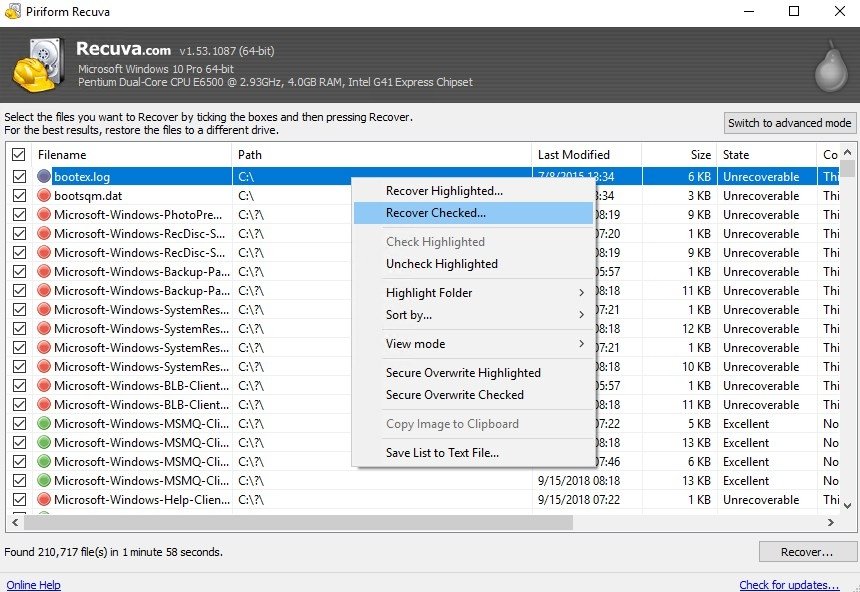Click the Piriform pear logo

[x=831, y=66]
